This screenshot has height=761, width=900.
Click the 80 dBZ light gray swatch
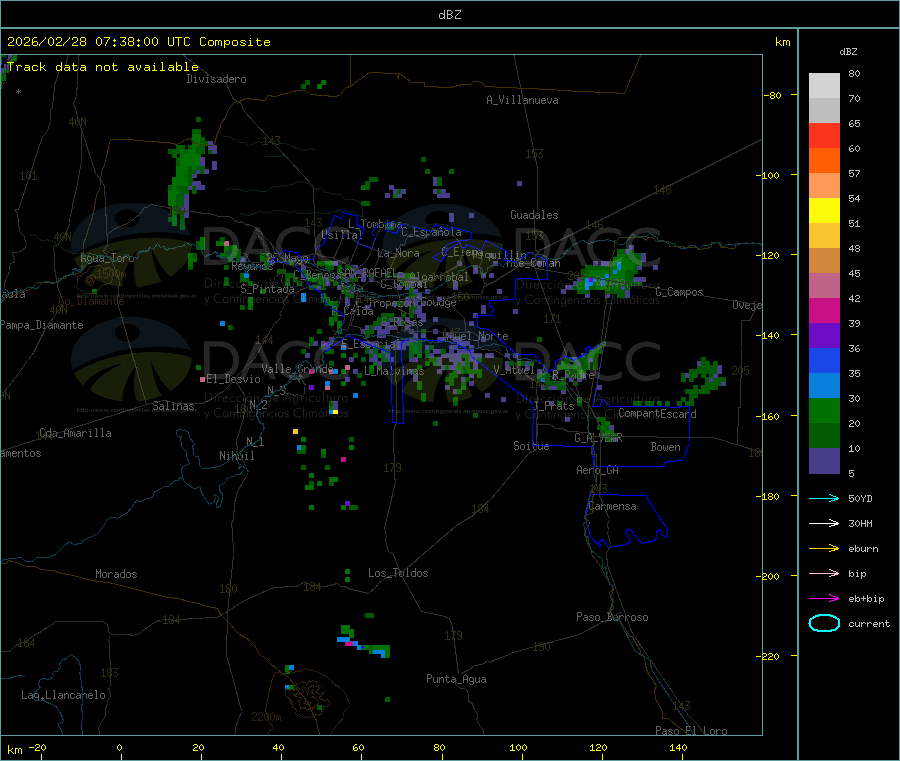(x=824, y=86)
